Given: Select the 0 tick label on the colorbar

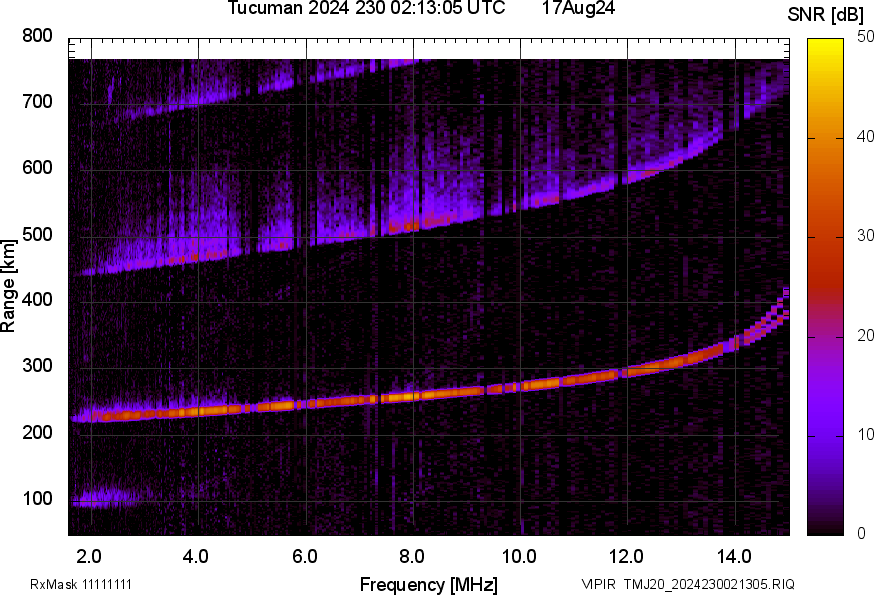Looking at the screenshot, I should pos(860,534).
